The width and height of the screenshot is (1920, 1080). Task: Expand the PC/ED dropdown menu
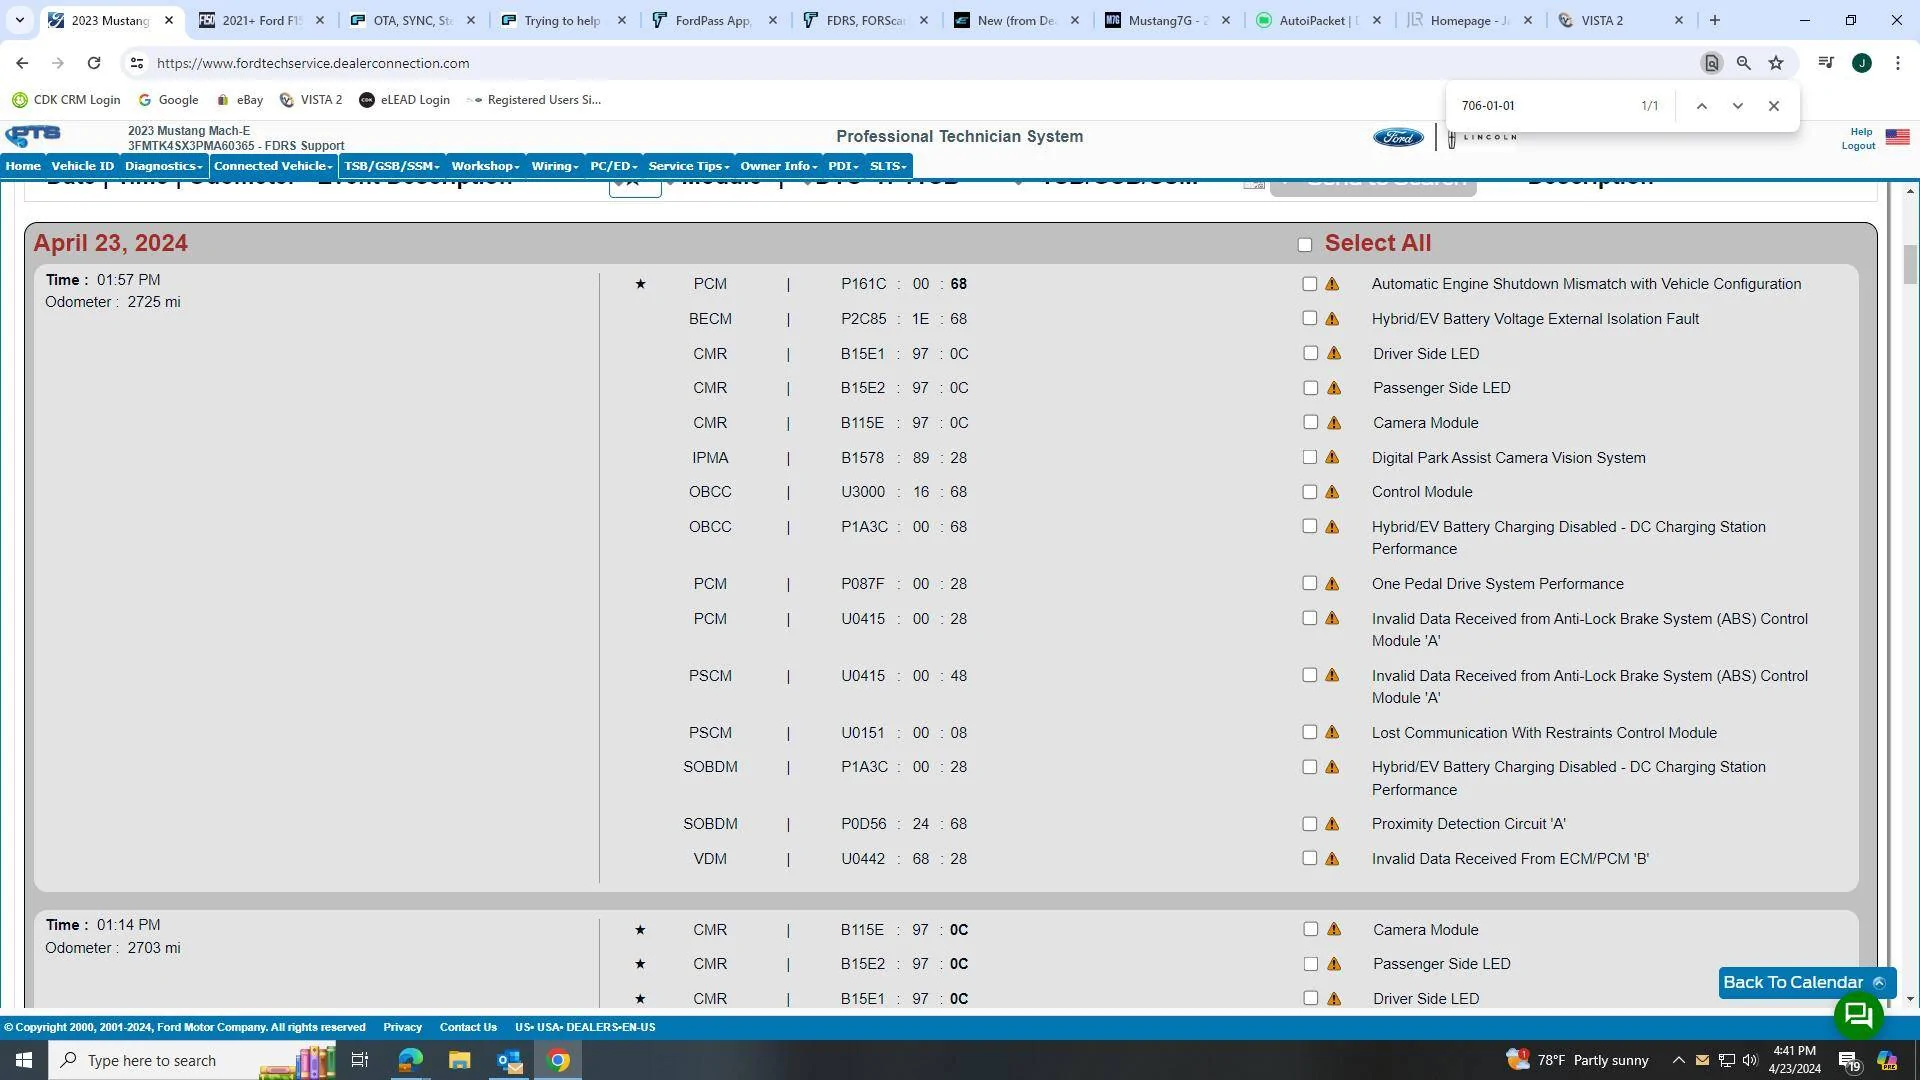coord(613,166)
